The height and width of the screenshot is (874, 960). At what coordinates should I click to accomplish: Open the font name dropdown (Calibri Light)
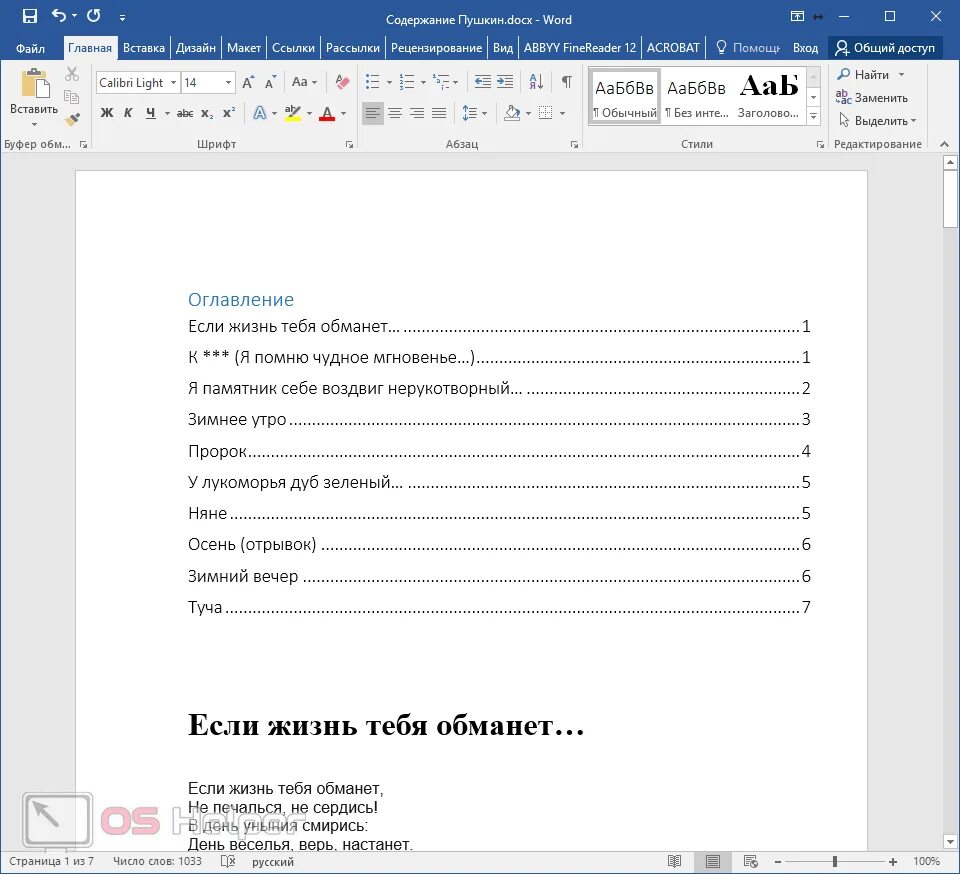[174, 83]
